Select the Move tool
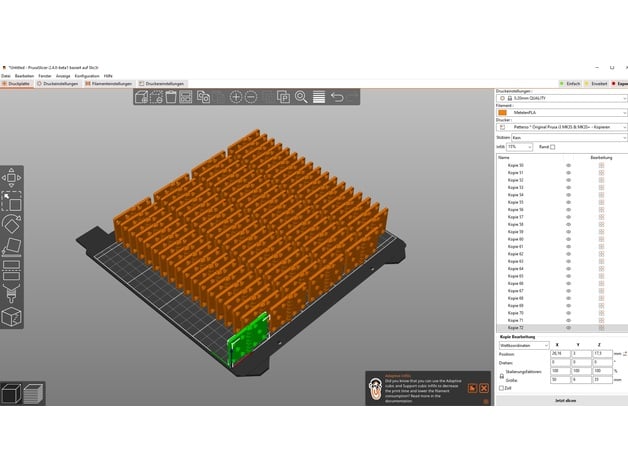The height and width of the screenshot is (472, 628). click(11, 178)
